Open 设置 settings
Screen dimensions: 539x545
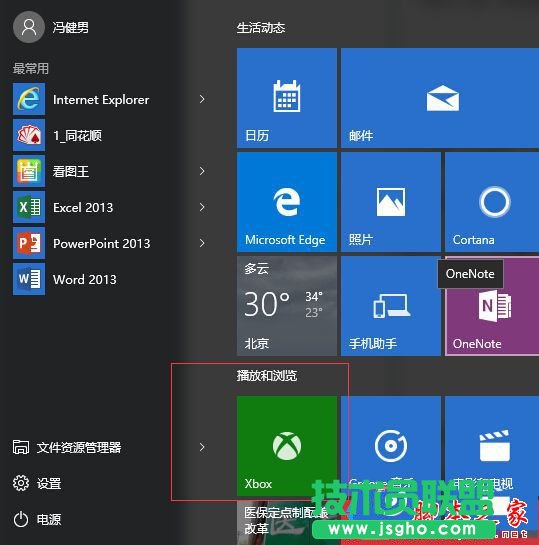37,483
